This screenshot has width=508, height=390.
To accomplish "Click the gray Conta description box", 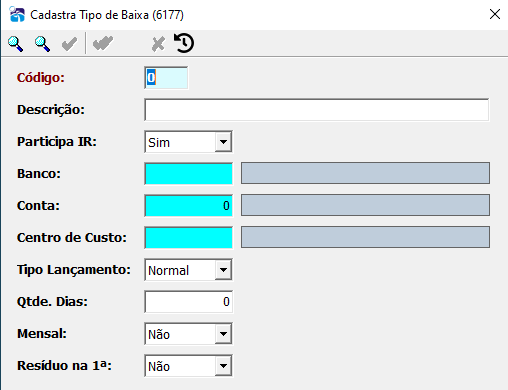I will tap(365, 205).
